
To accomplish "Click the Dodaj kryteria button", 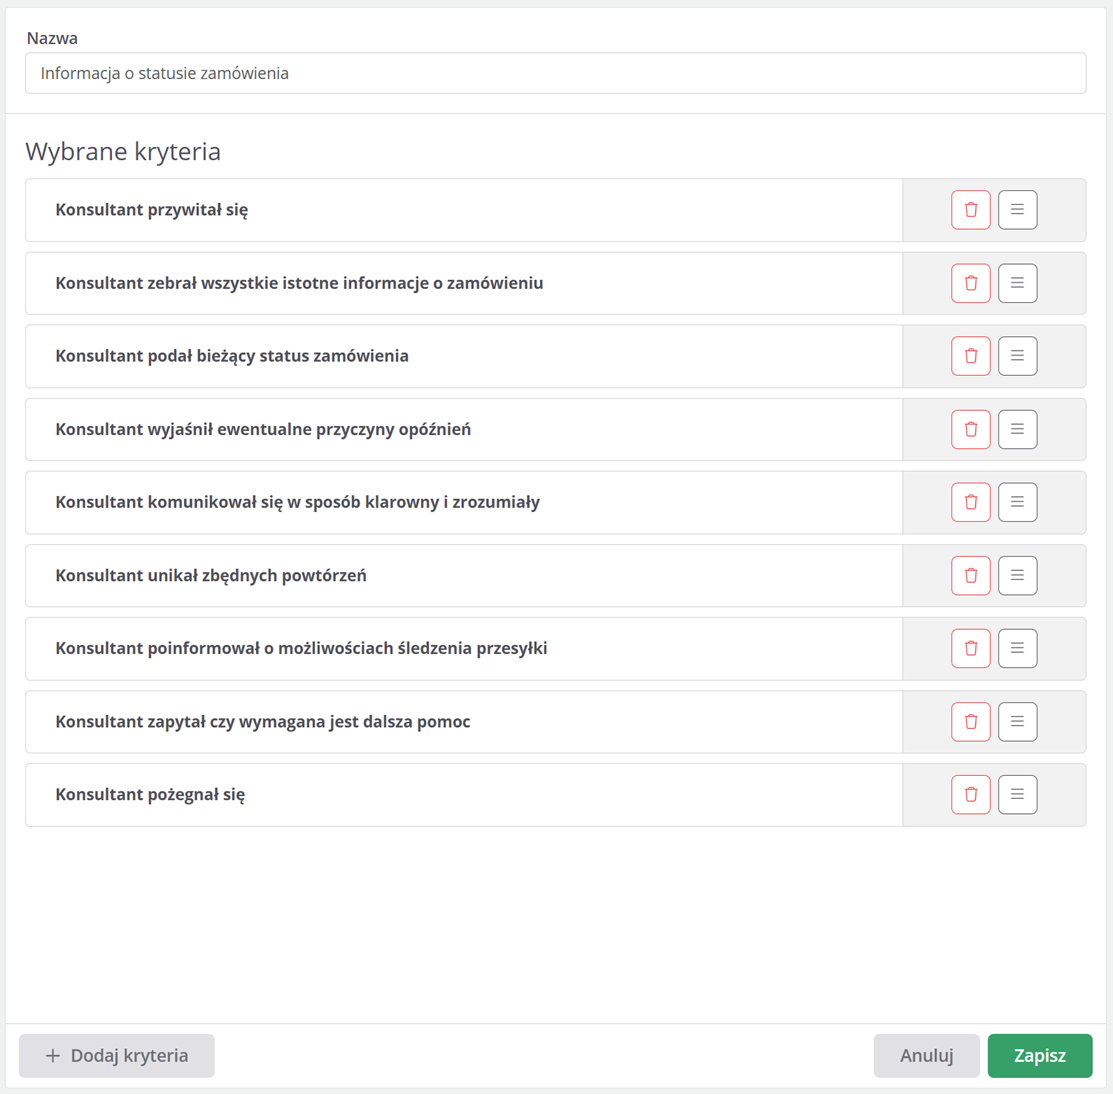I will point(117,1056).
